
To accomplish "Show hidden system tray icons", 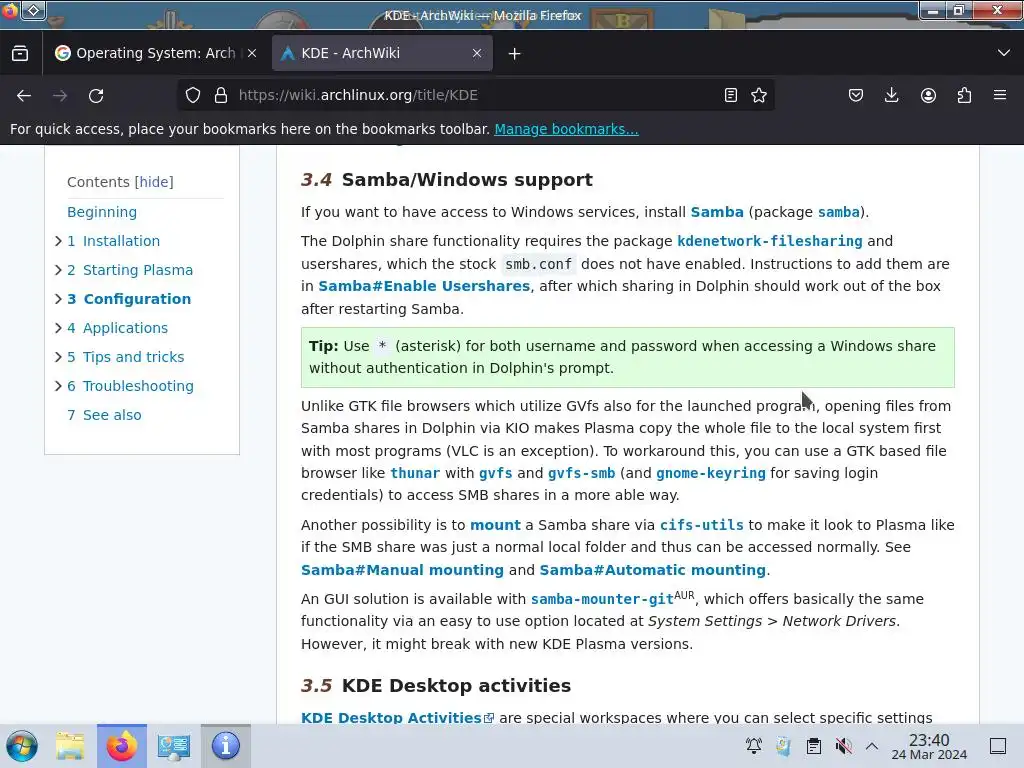I will point(872,746).
